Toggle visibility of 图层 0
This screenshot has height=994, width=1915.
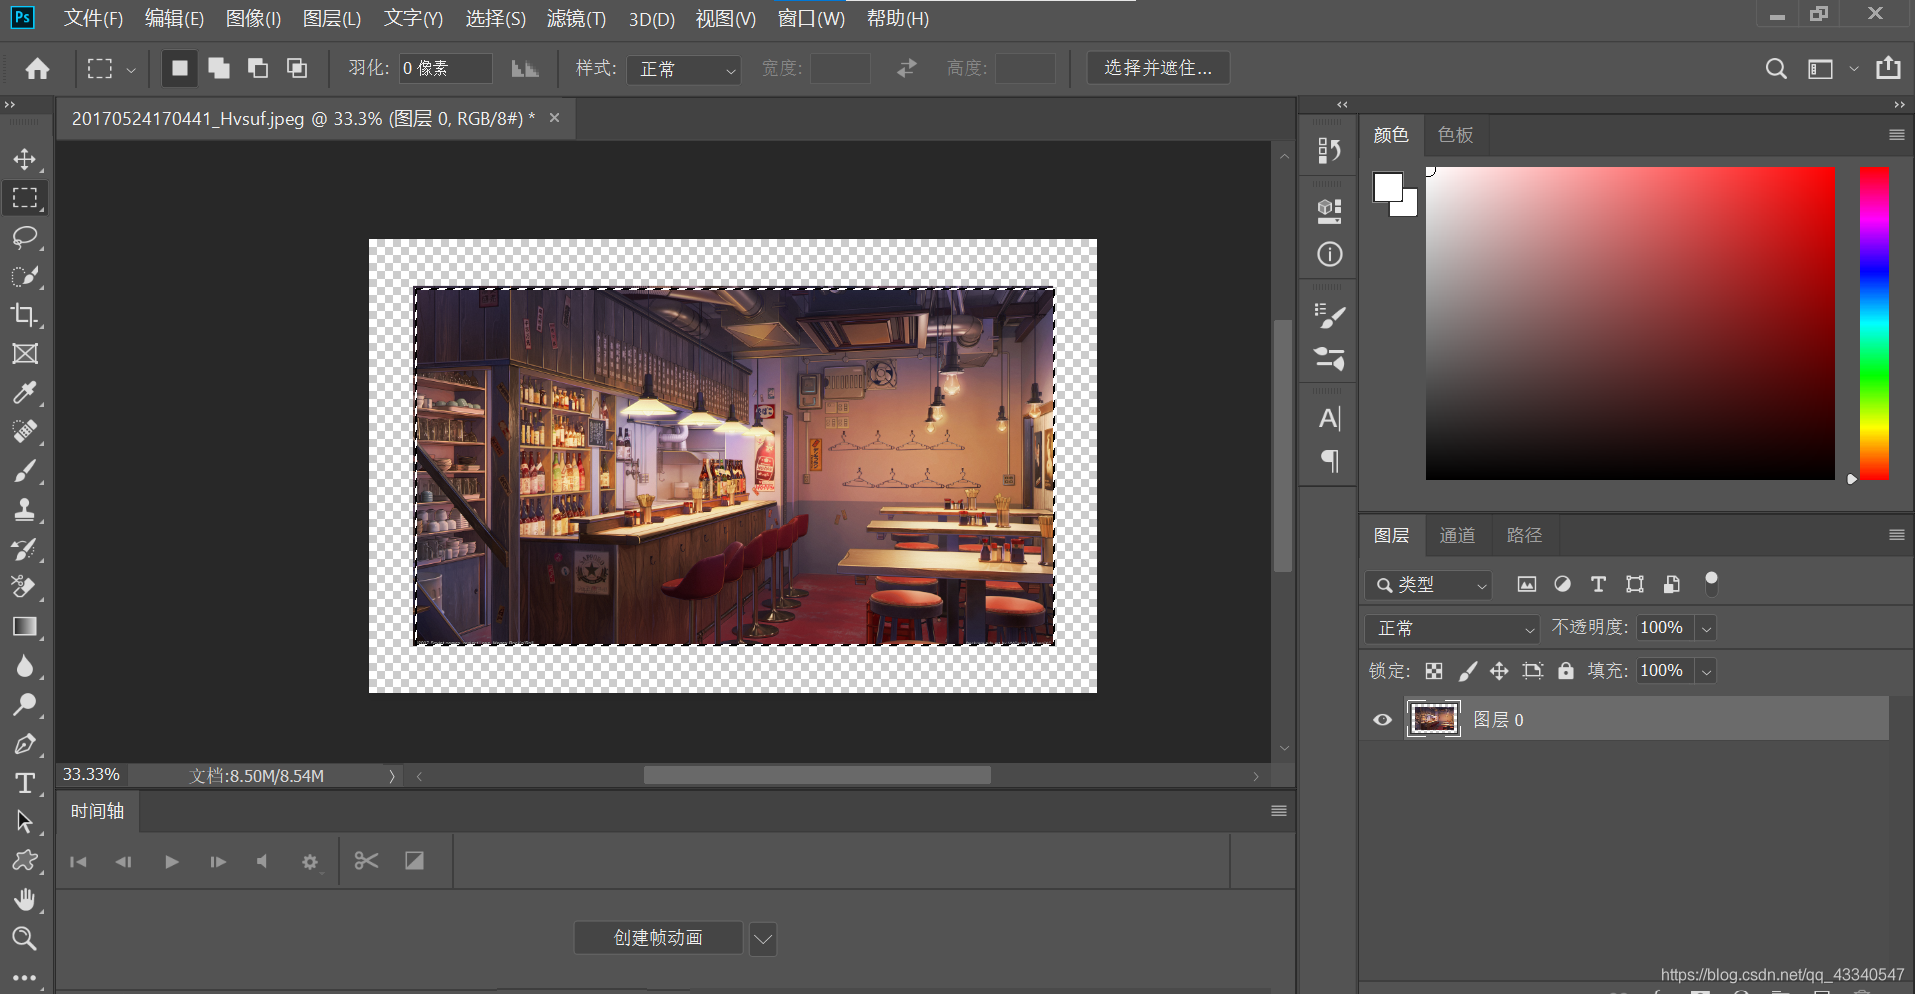1382,720
